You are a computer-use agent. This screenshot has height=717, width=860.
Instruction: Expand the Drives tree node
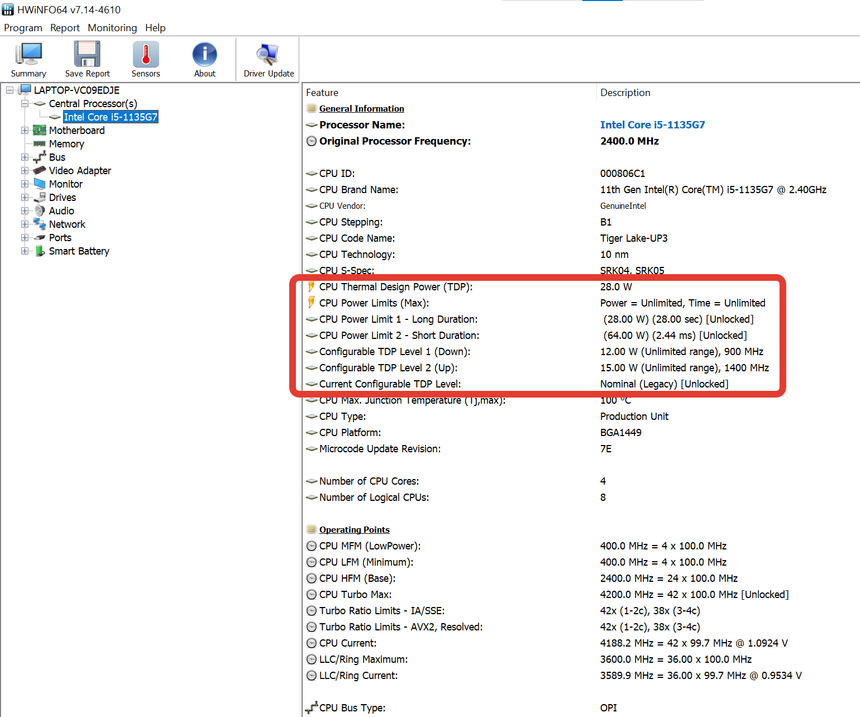[25, 198]
